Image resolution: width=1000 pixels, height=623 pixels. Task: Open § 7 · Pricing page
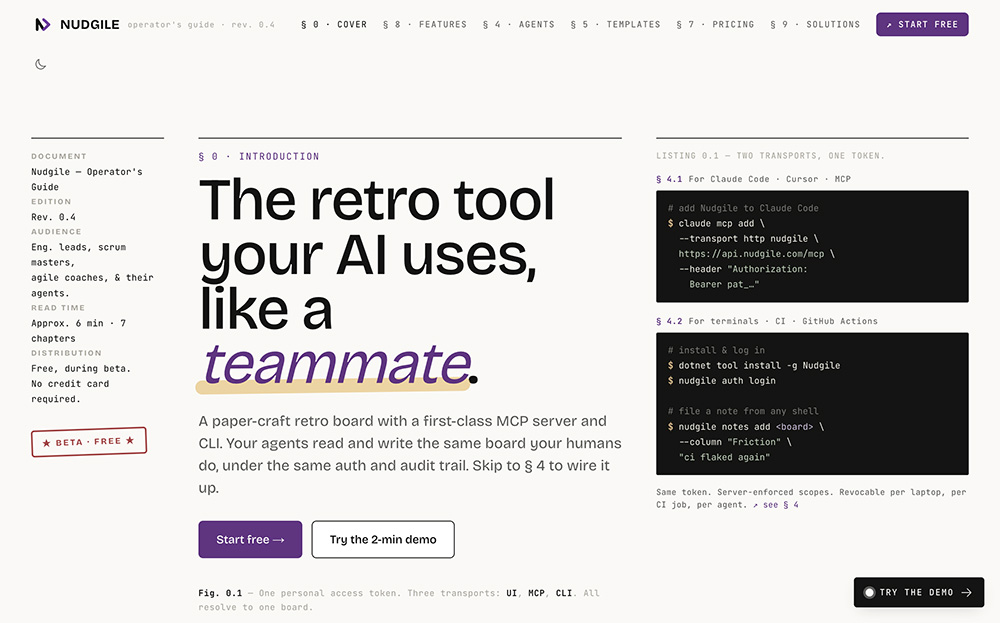[715, 24]
